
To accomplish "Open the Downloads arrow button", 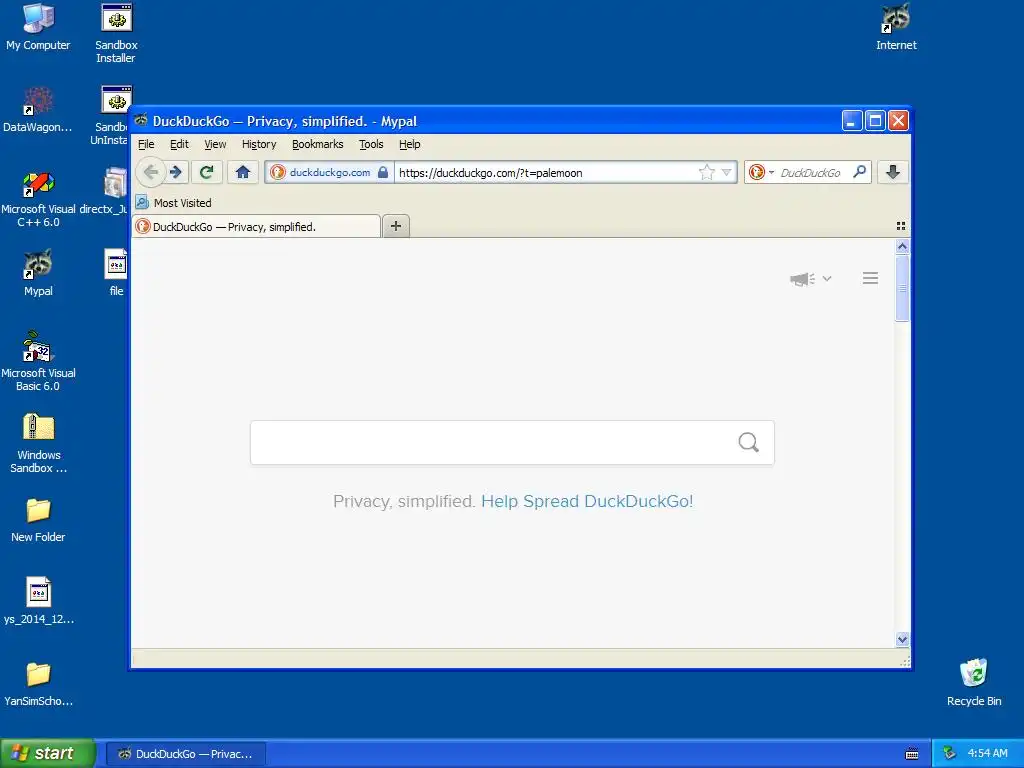I will [x=893, y=172].
